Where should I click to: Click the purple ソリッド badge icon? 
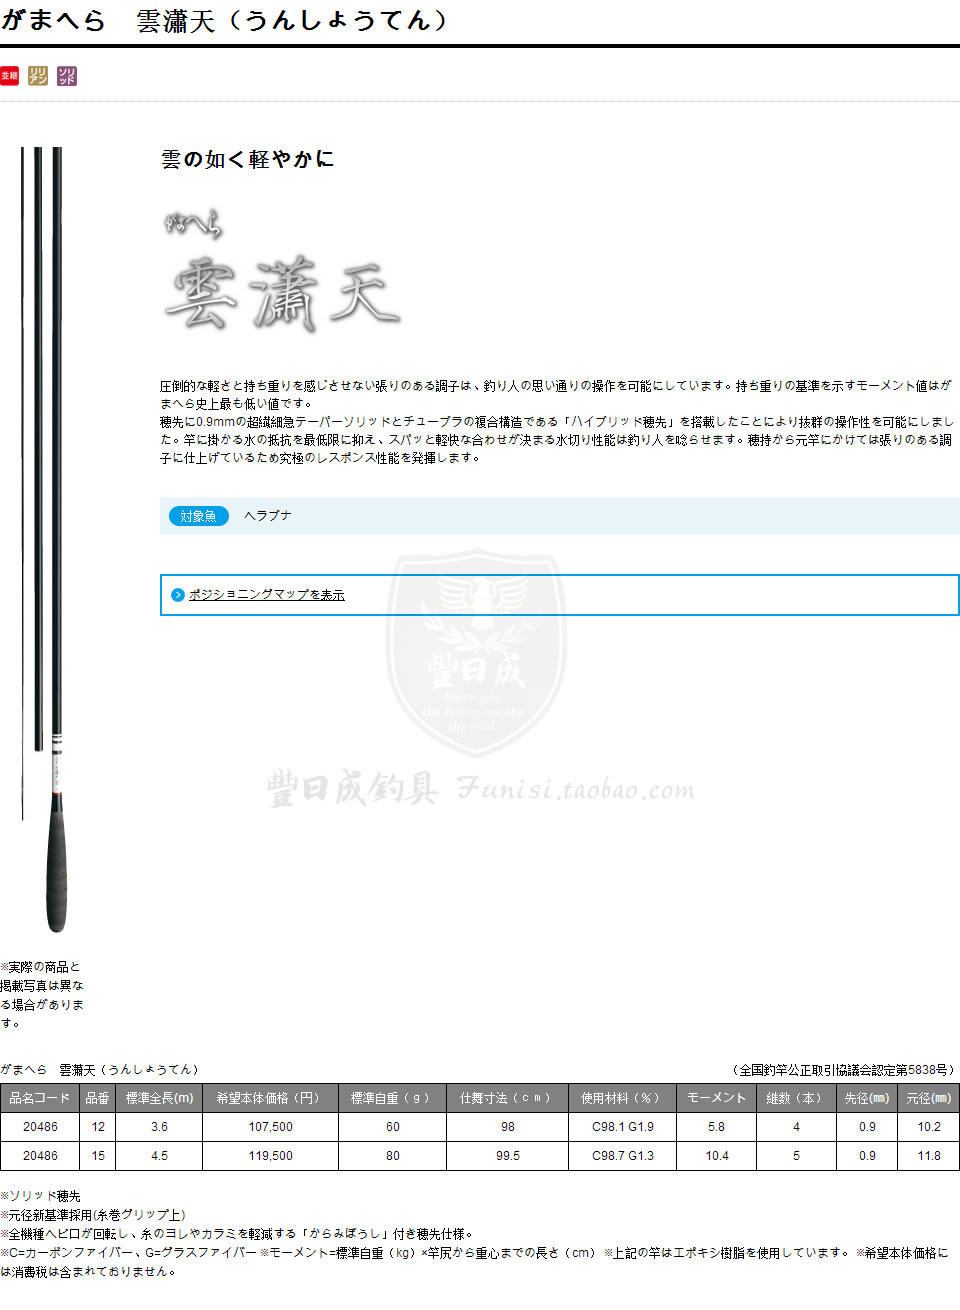coord(67,76)
